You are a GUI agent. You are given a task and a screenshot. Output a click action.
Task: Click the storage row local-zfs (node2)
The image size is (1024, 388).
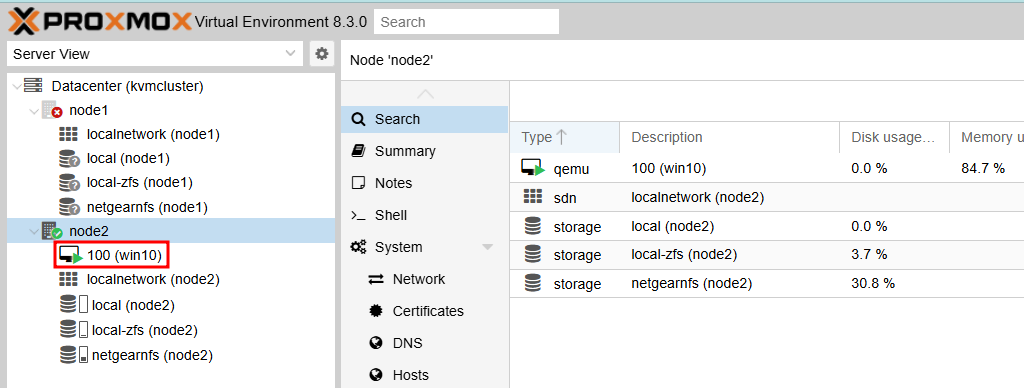pyautogui.click(x=767, y=254)
